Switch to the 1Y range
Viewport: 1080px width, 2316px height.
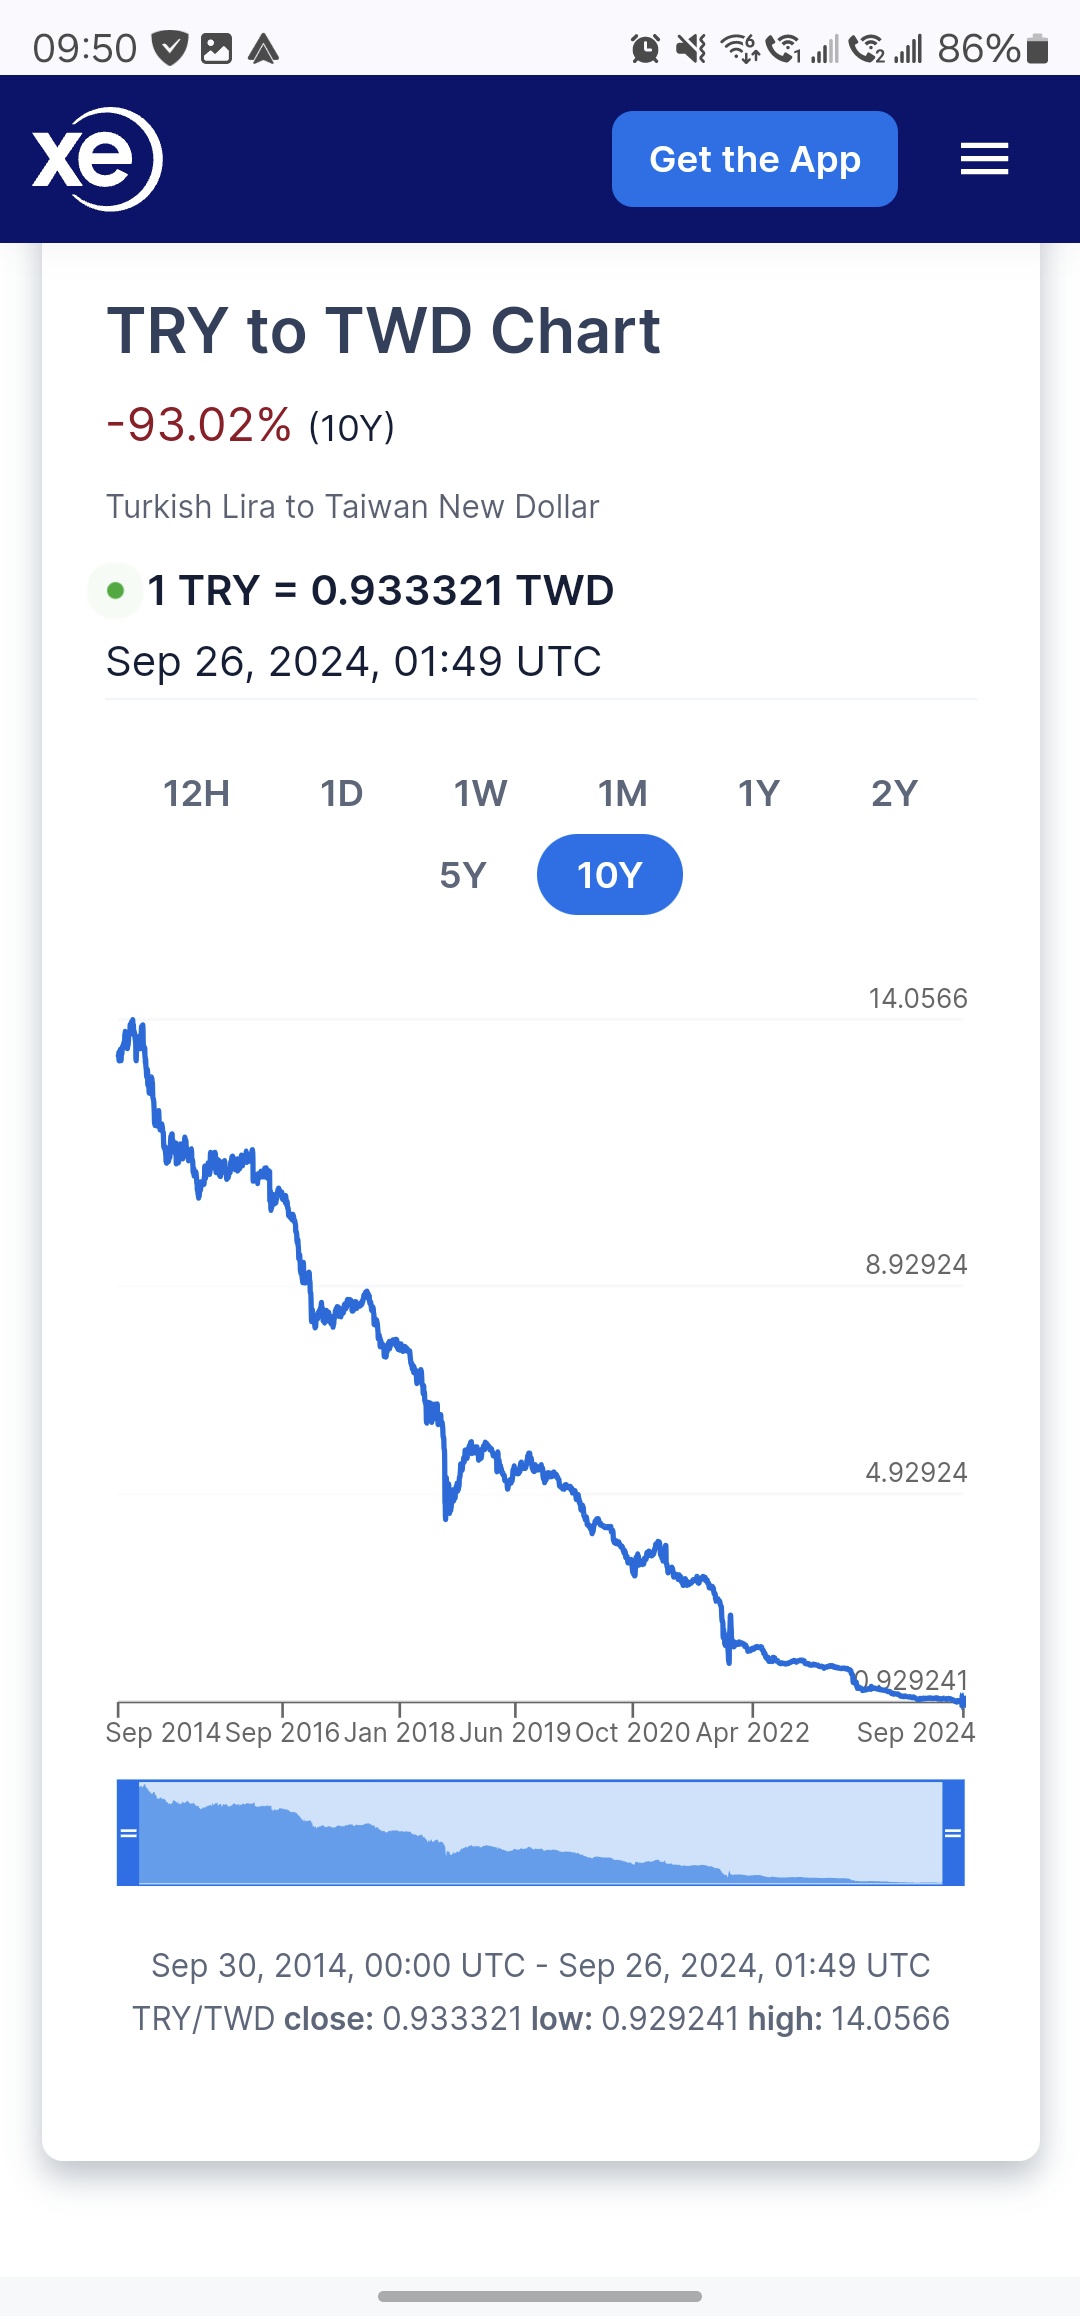pos(758,794)
